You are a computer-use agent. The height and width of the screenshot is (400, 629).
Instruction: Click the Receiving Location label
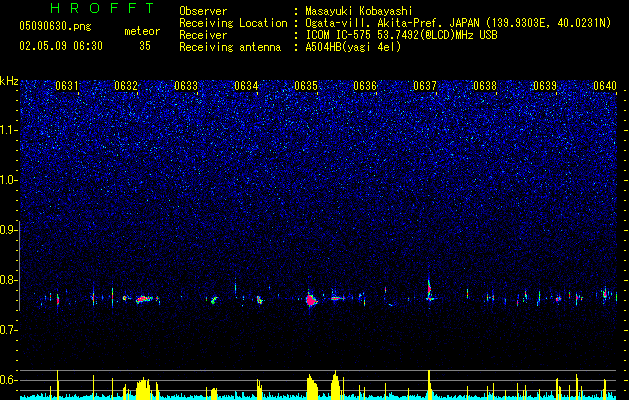(233, 23)
